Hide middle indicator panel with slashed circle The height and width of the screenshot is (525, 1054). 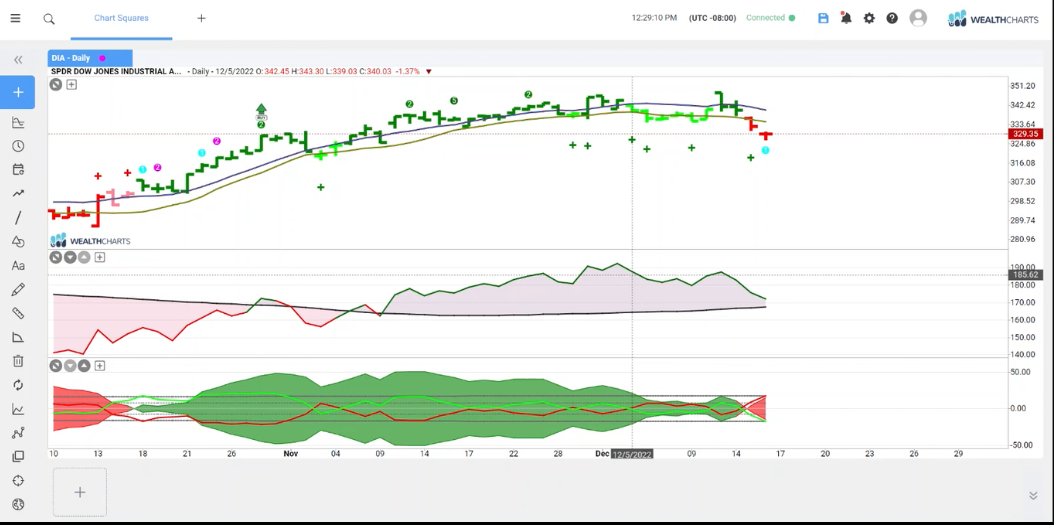pos(56,257)
